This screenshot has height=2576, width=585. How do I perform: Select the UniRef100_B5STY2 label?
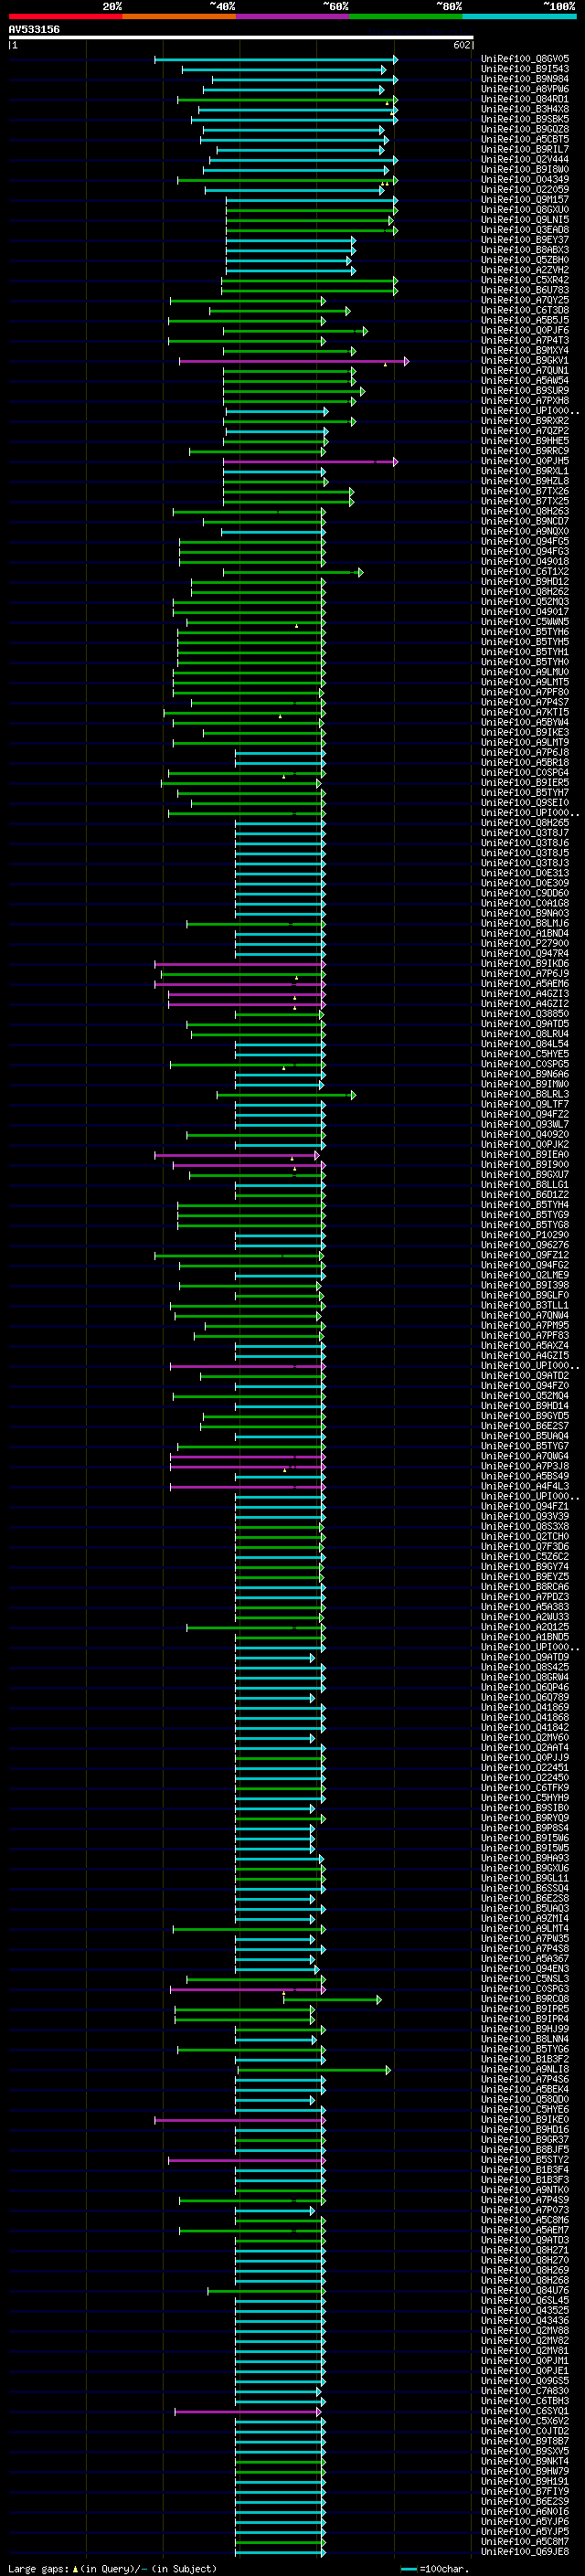[525, 2160]
